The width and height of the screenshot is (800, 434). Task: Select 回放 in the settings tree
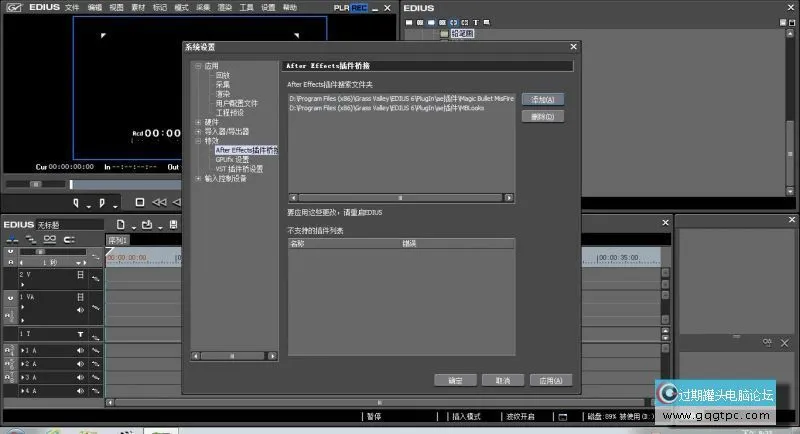click(222, 75)
